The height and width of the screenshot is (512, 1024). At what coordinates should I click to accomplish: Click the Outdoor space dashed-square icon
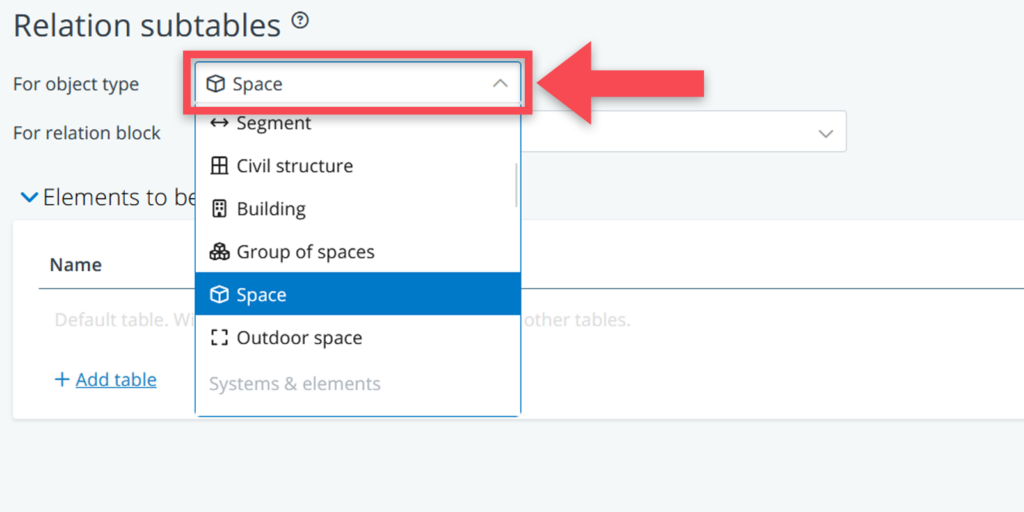coord(220,338)
